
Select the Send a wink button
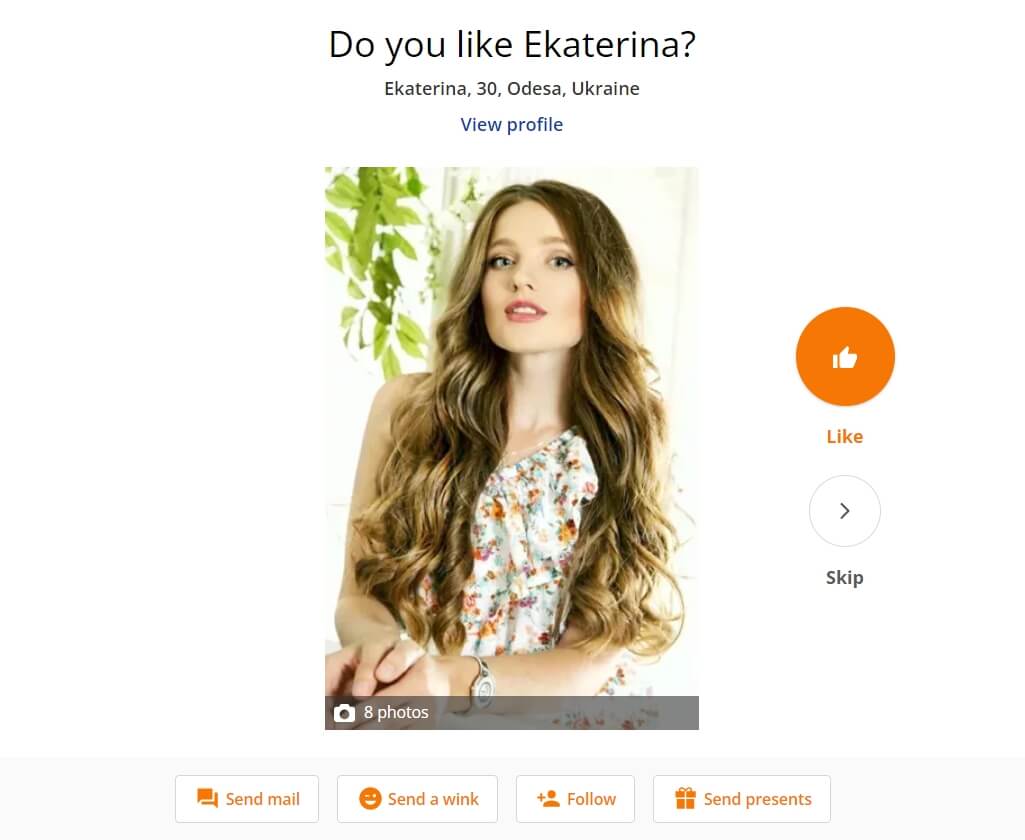coord(417,799)
